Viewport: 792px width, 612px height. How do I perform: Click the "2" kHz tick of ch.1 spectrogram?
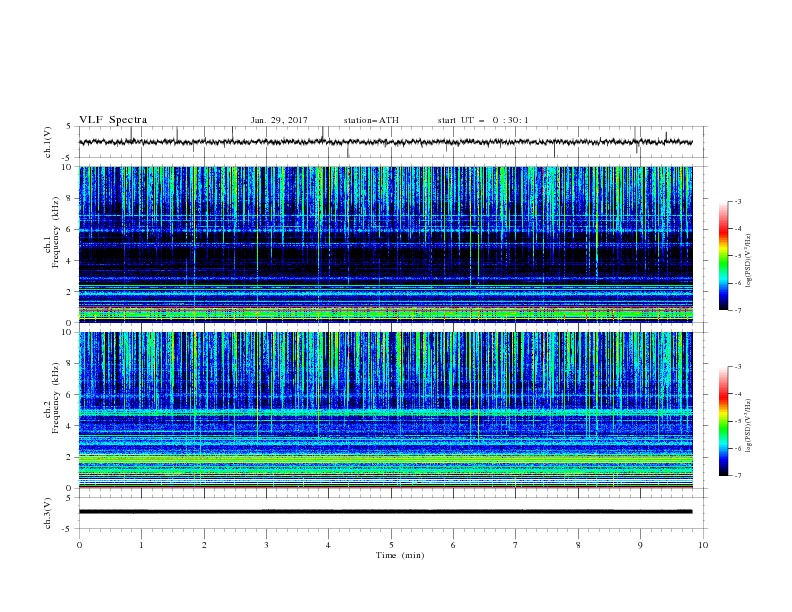70,292
